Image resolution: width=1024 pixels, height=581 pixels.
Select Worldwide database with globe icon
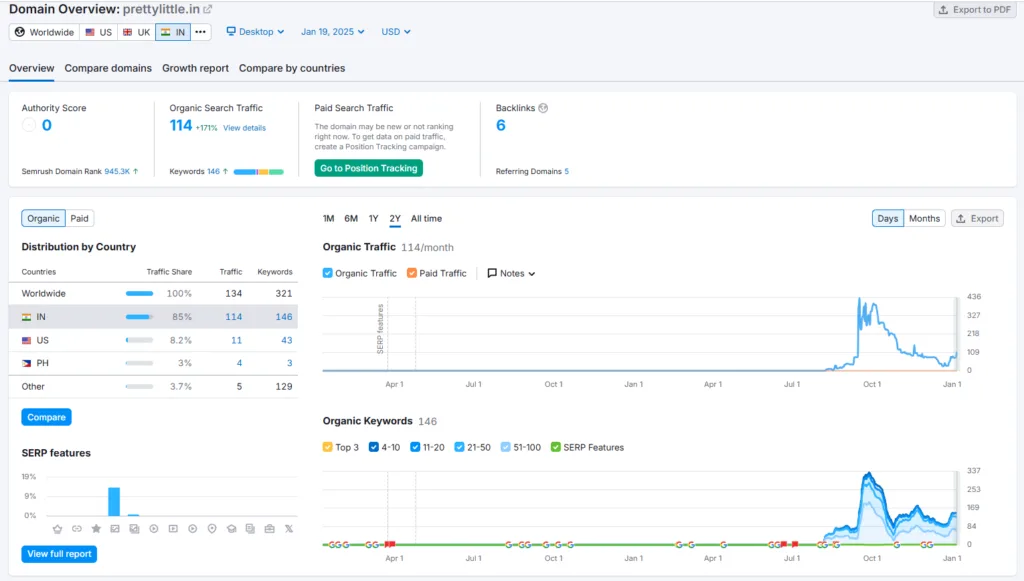44,32
